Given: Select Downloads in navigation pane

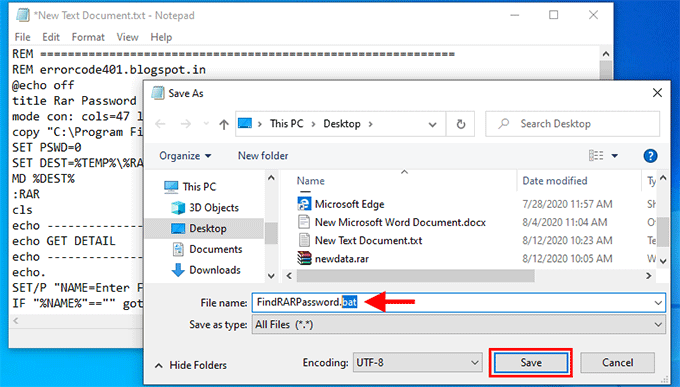Looking at the screenshot, I should point(215,270).
